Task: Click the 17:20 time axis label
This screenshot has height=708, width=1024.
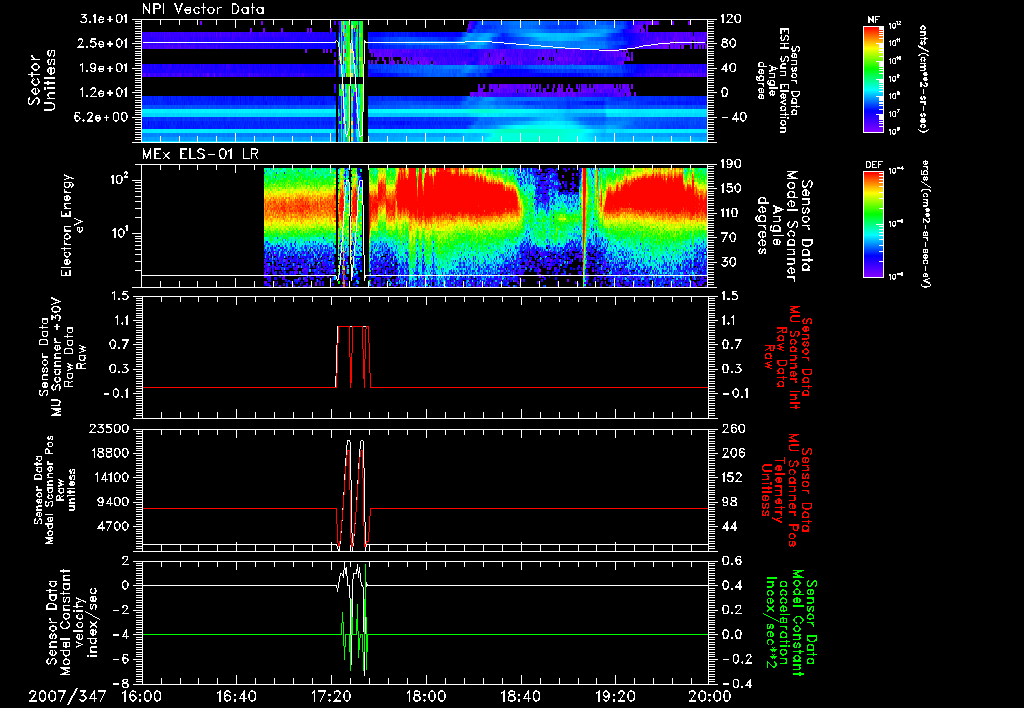Action: coord(332,696)
